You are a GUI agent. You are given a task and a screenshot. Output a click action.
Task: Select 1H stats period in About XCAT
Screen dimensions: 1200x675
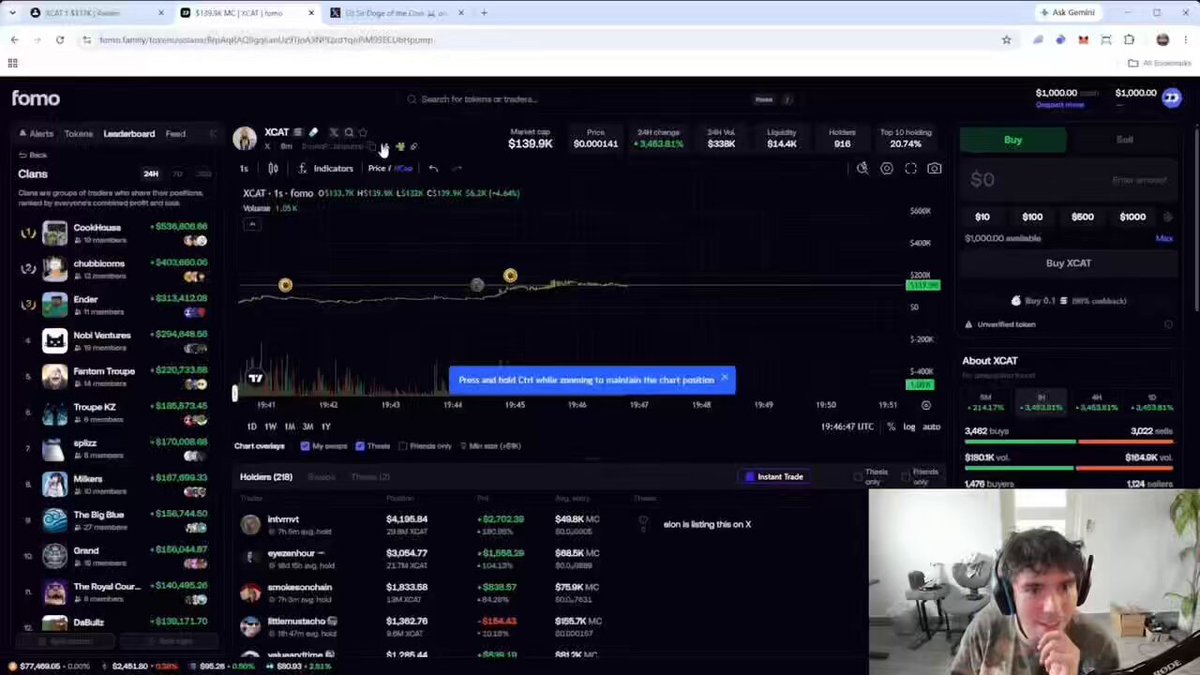point(1041,402)
